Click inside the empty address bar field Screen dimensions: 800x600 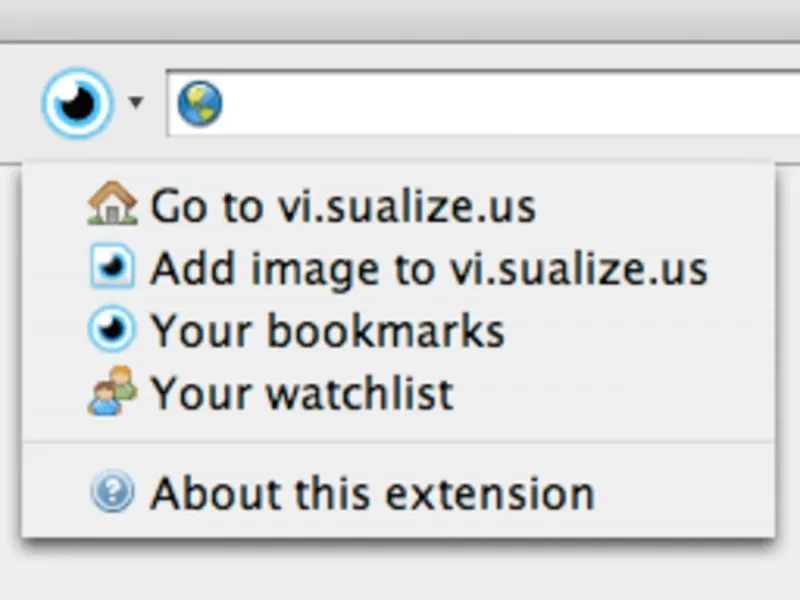pyautogui.click(x=500, y=103)
